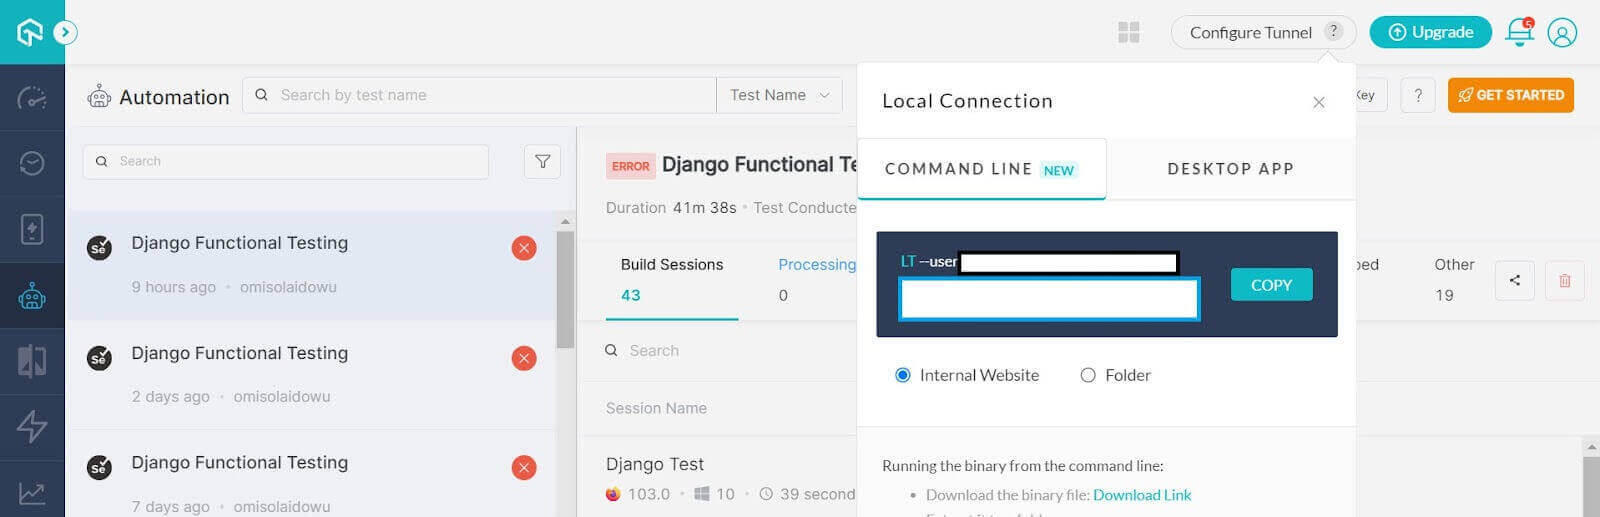The width and height of the screenshot is (1600, 517).
Task: Click error status icon of 2 days ago build
Action: (524, 358)
